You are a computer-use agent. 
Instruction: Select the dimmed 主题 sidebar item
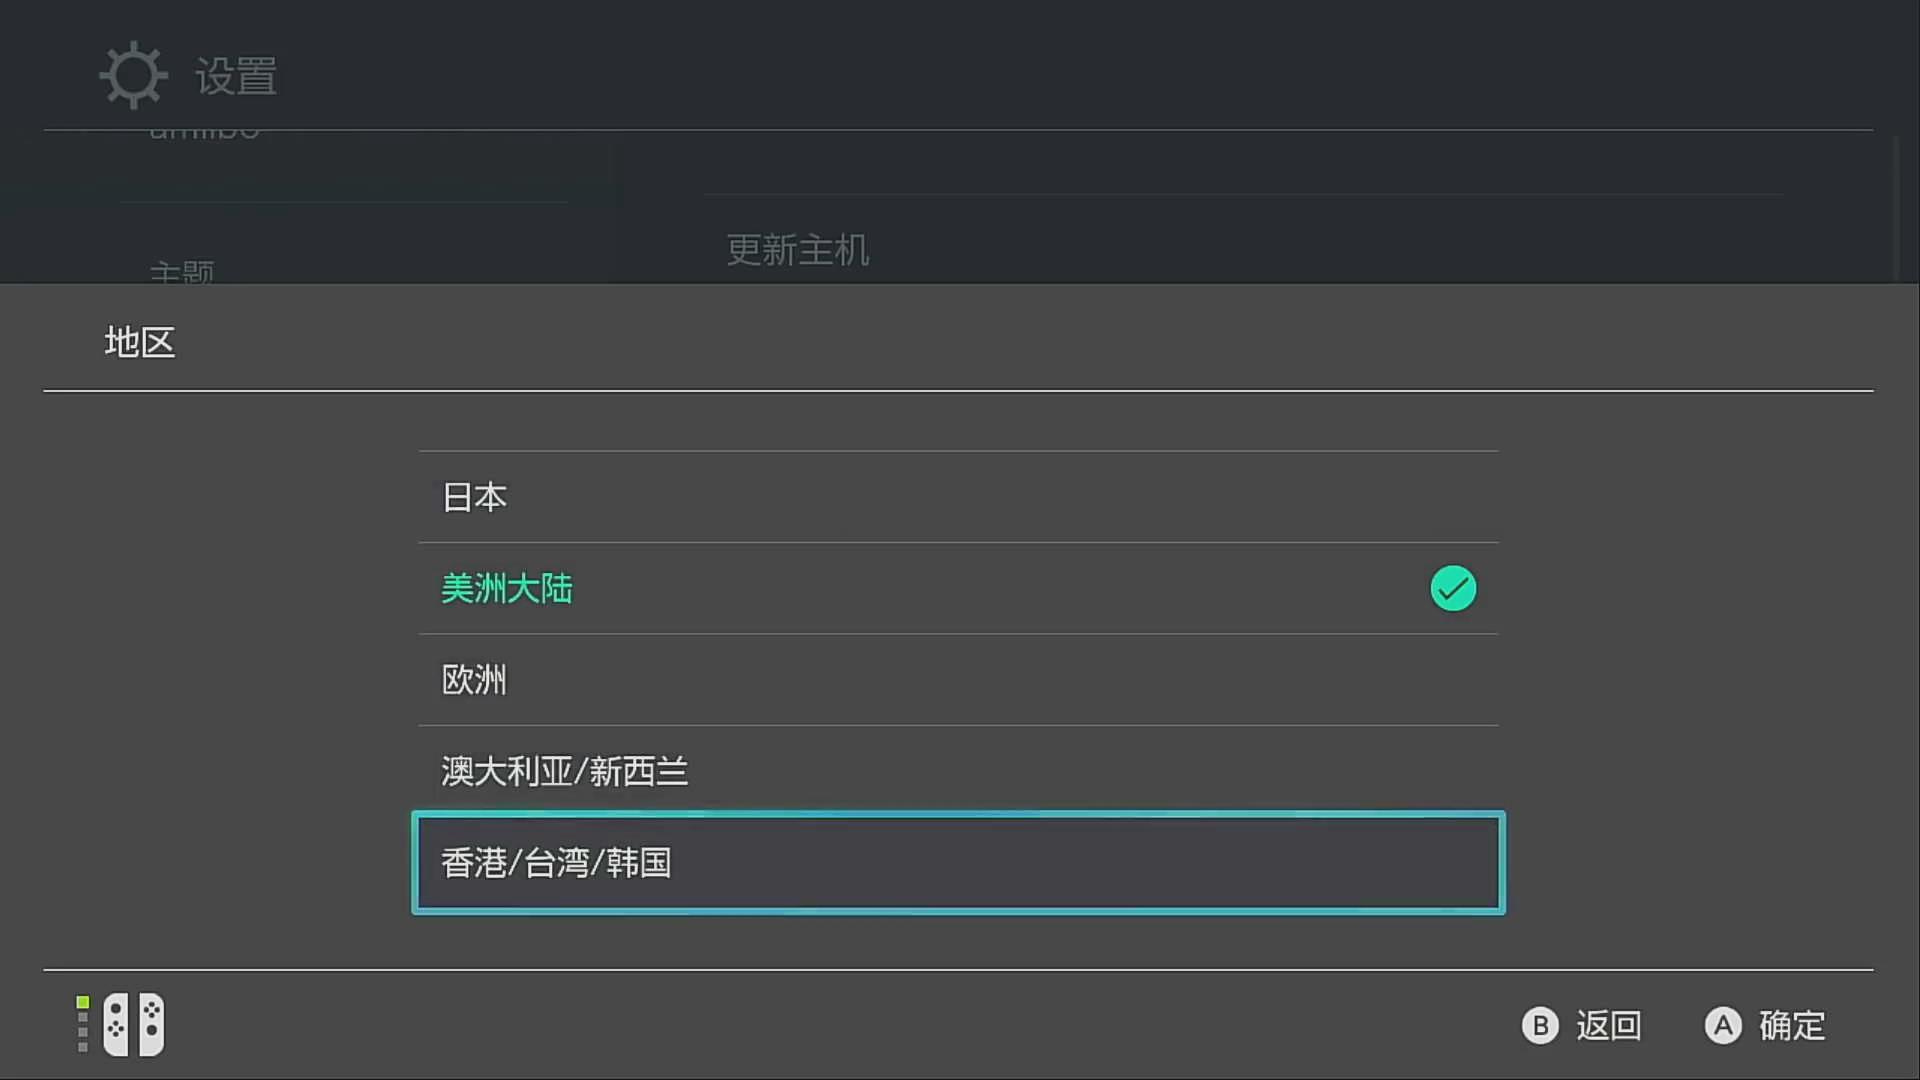coord(182,271)
